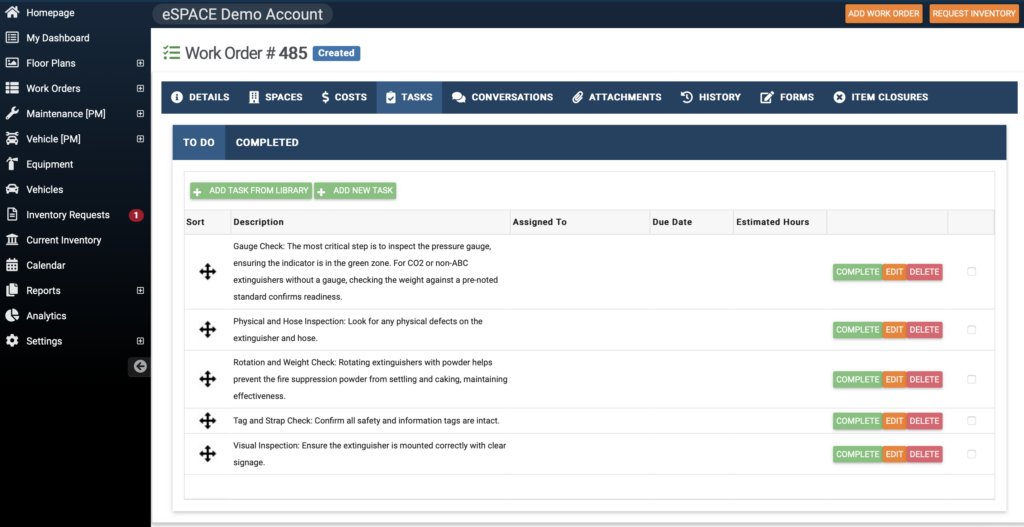Viewport: 1024px width, 527px height.
Task: Mark Rotation and Weight Check task complete
Action: point(857,380)
